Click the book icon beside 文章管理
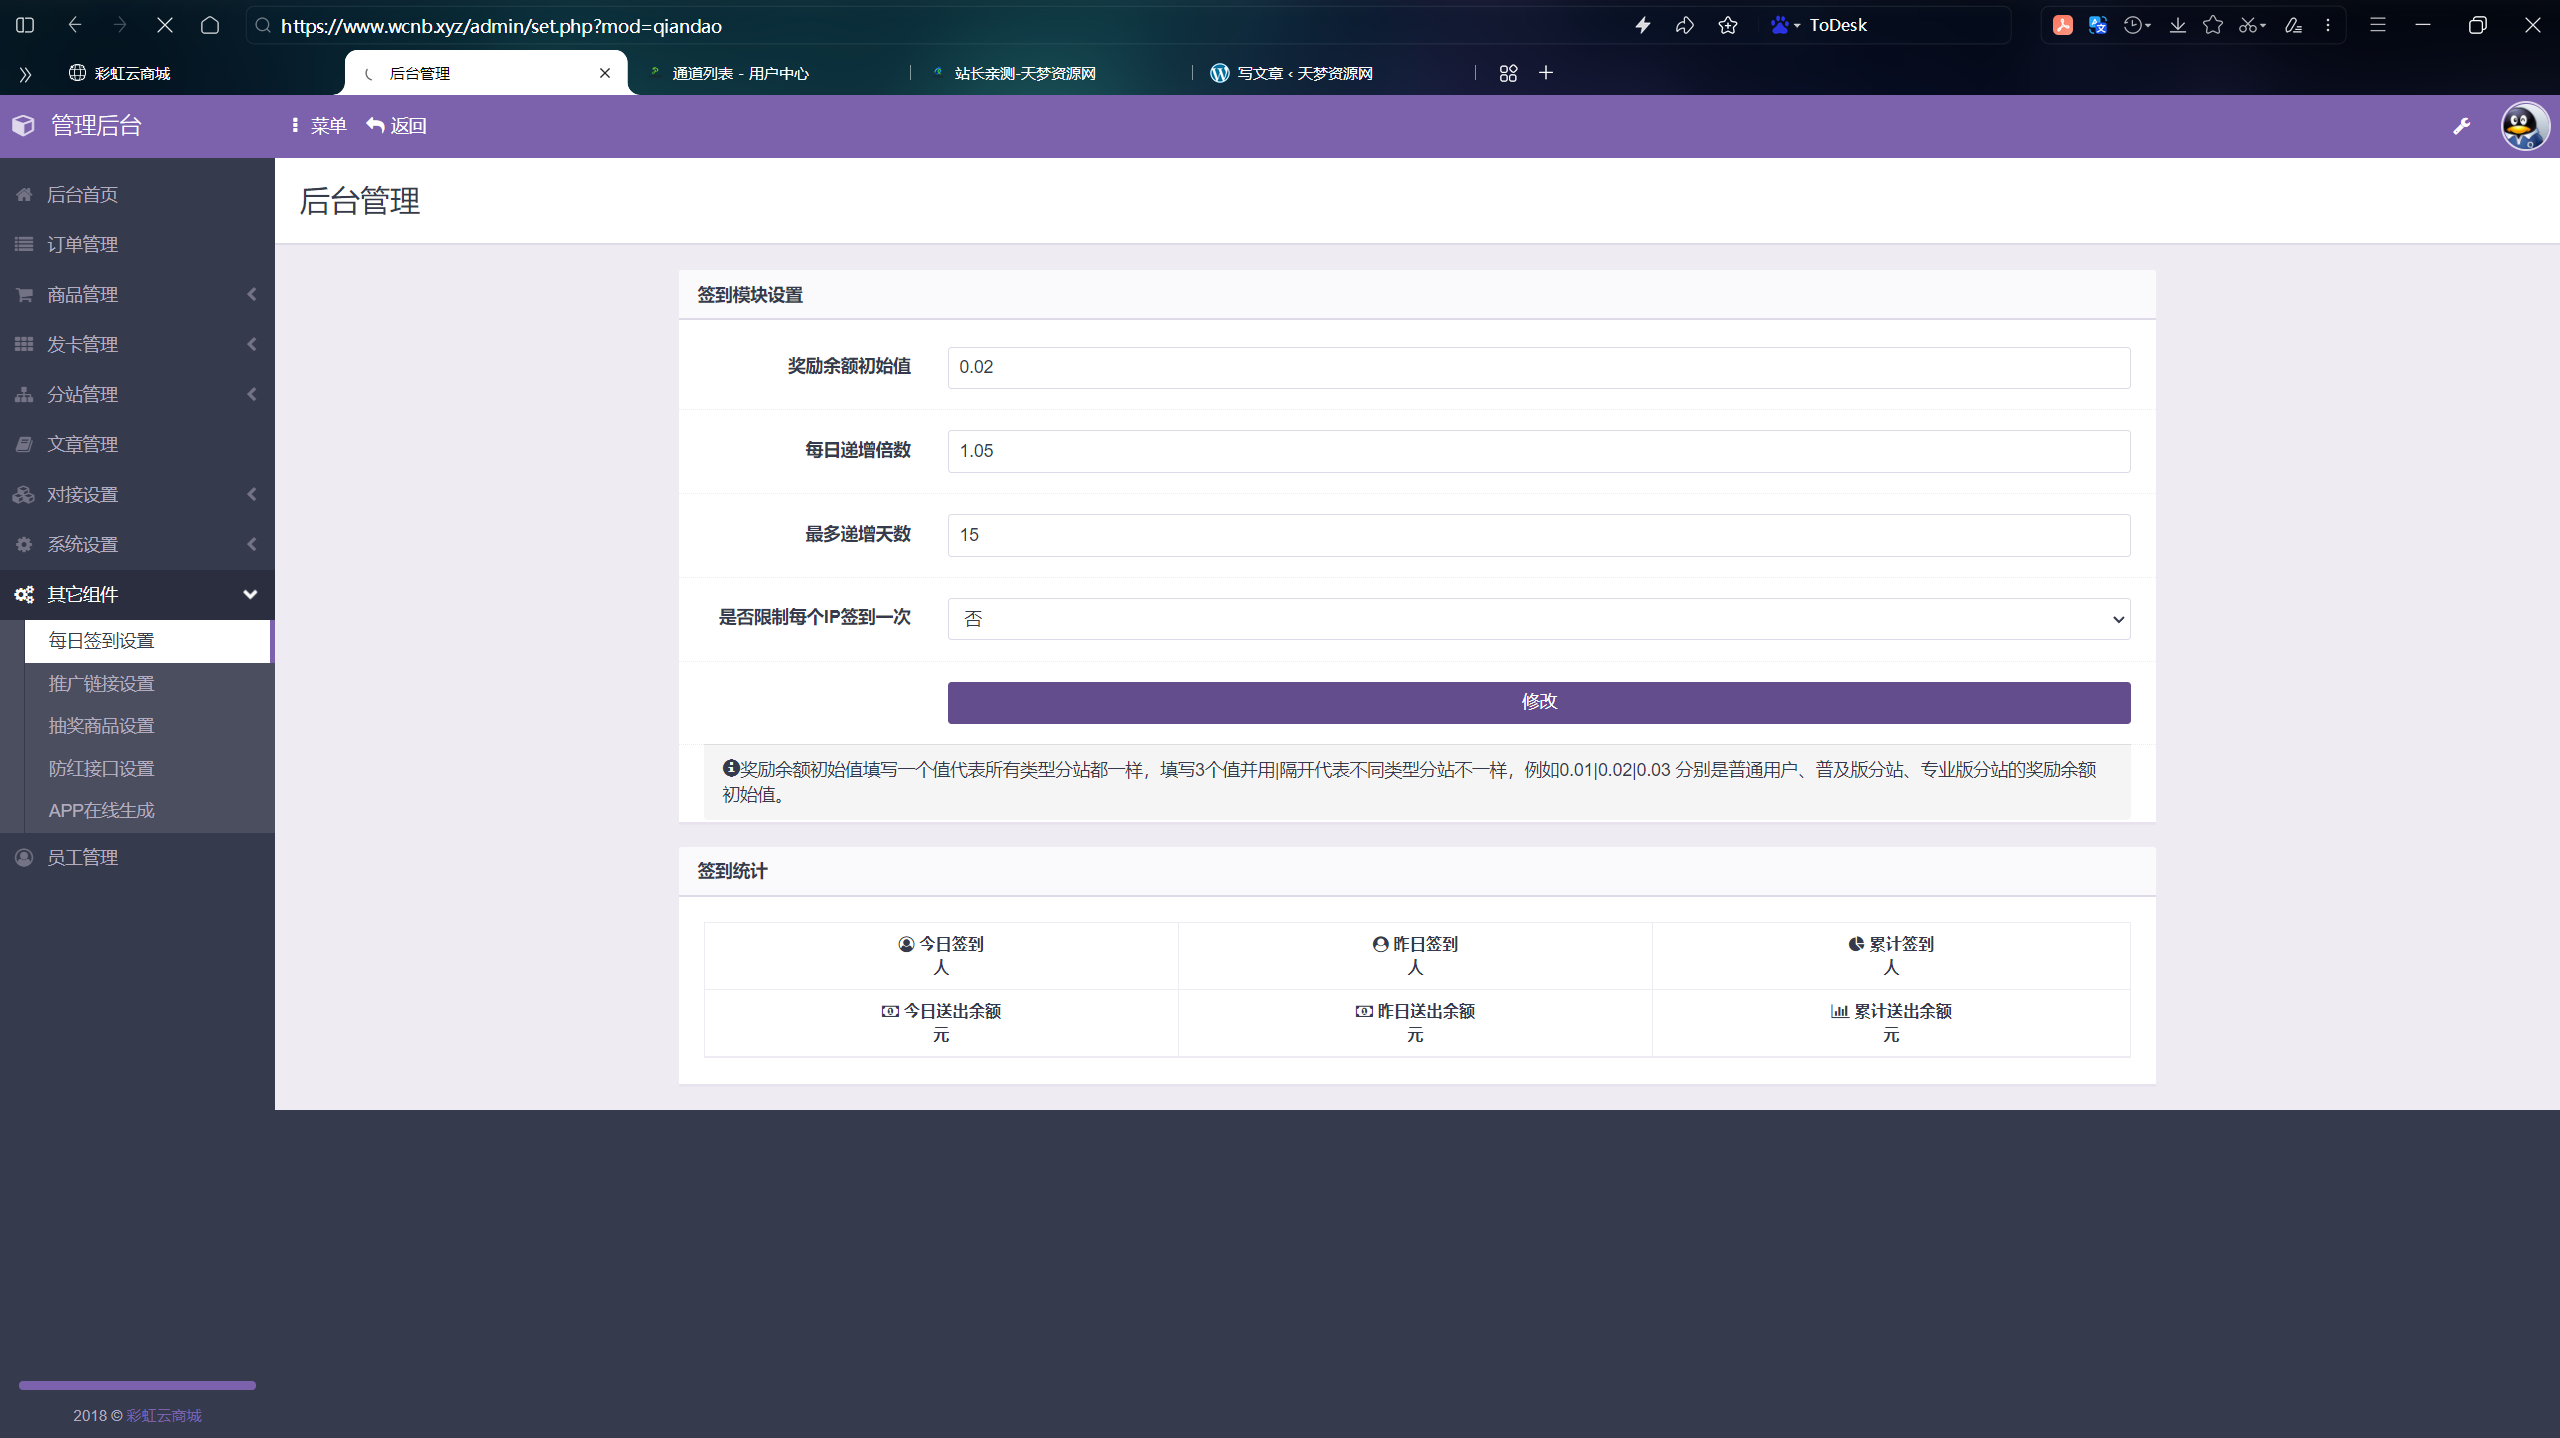Screen dimensions: 2560x1438 tap(24, 444)
